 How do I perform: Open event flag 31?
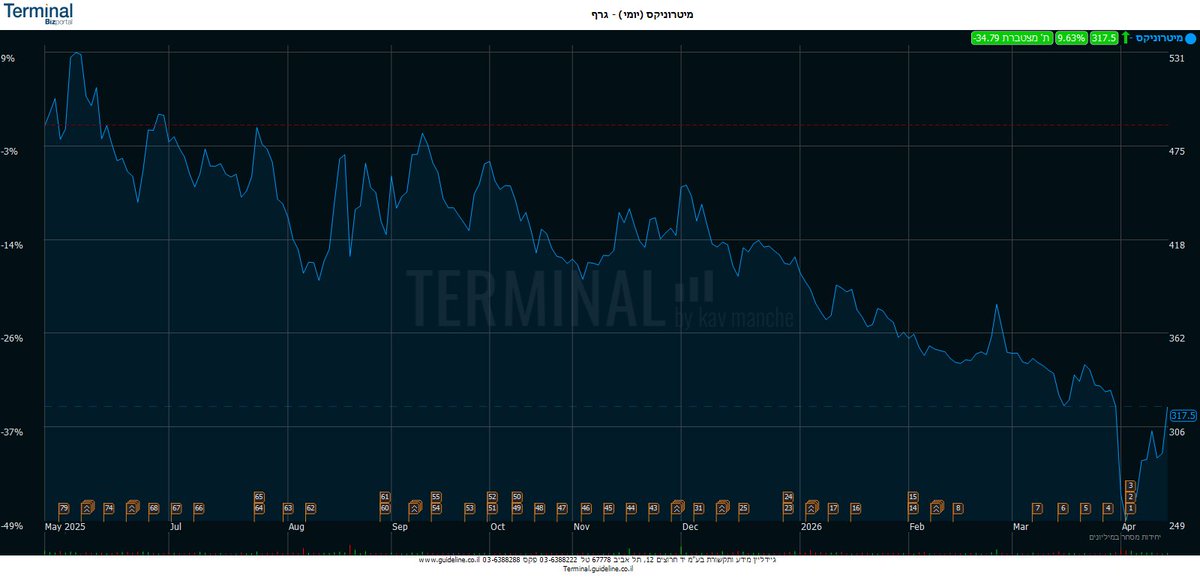699,508
